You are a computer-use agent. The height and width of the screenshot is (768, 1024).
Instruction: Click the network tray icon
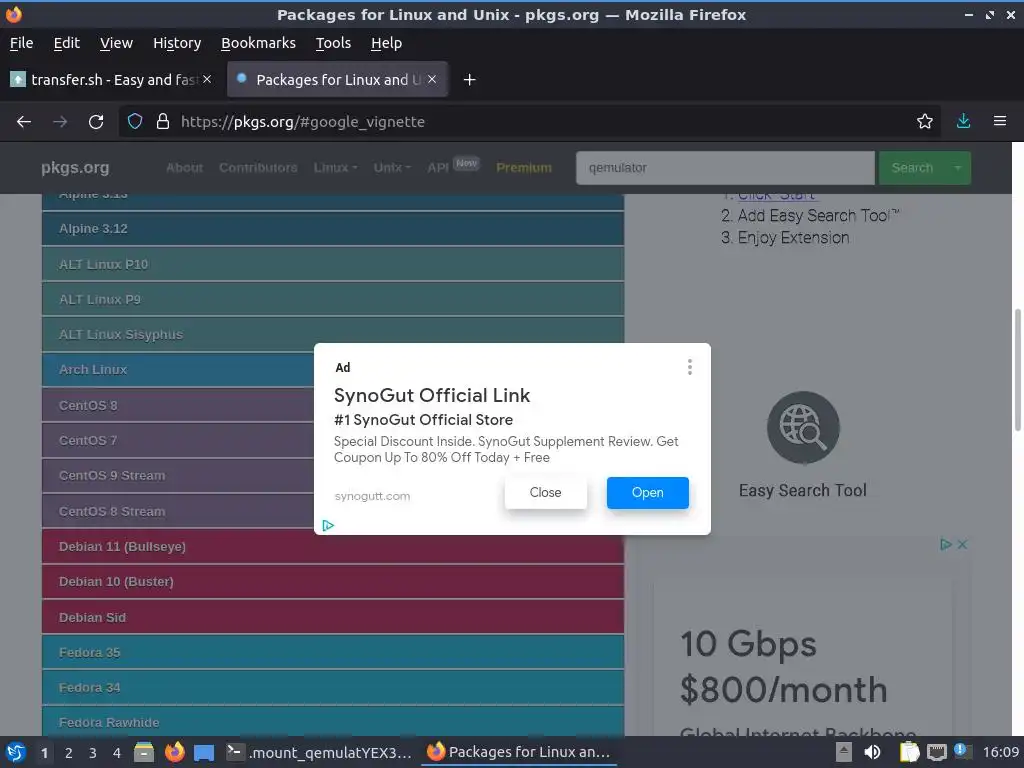click(x=936, y=752)
